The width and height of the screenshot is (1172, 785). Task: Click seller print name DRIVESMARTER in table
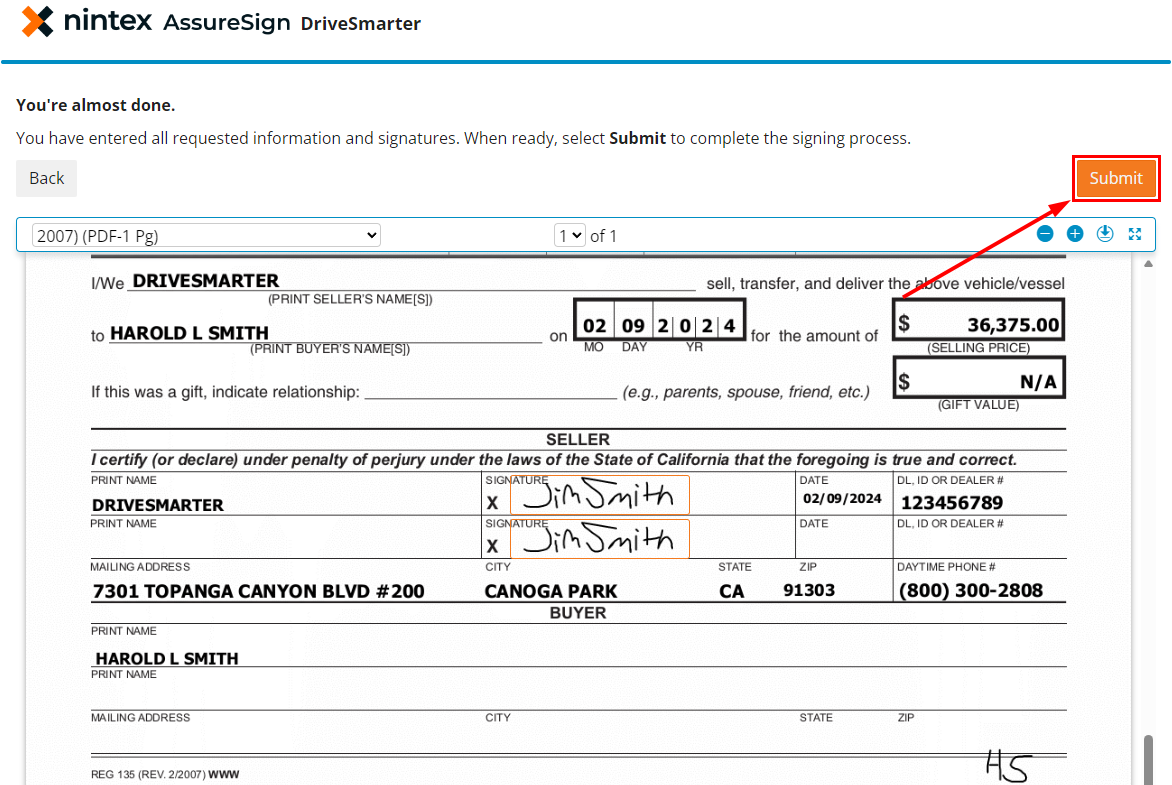pos(158,505)
